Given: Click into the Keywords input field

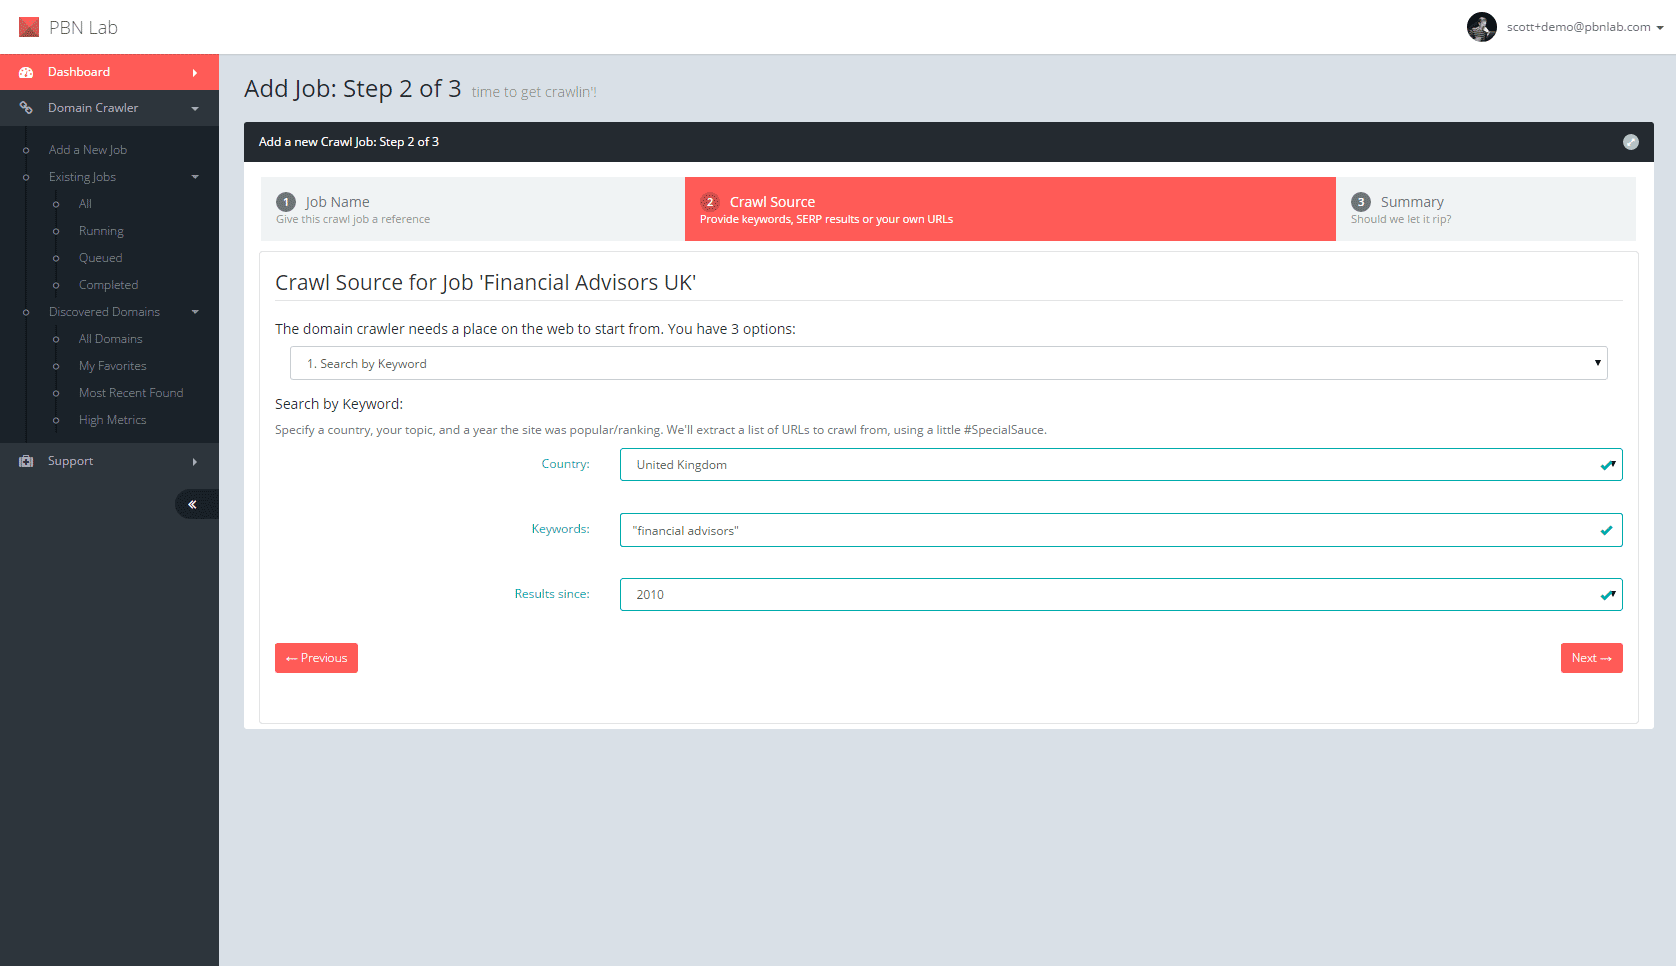Looking at the screenshot, I should (1110, 530).
